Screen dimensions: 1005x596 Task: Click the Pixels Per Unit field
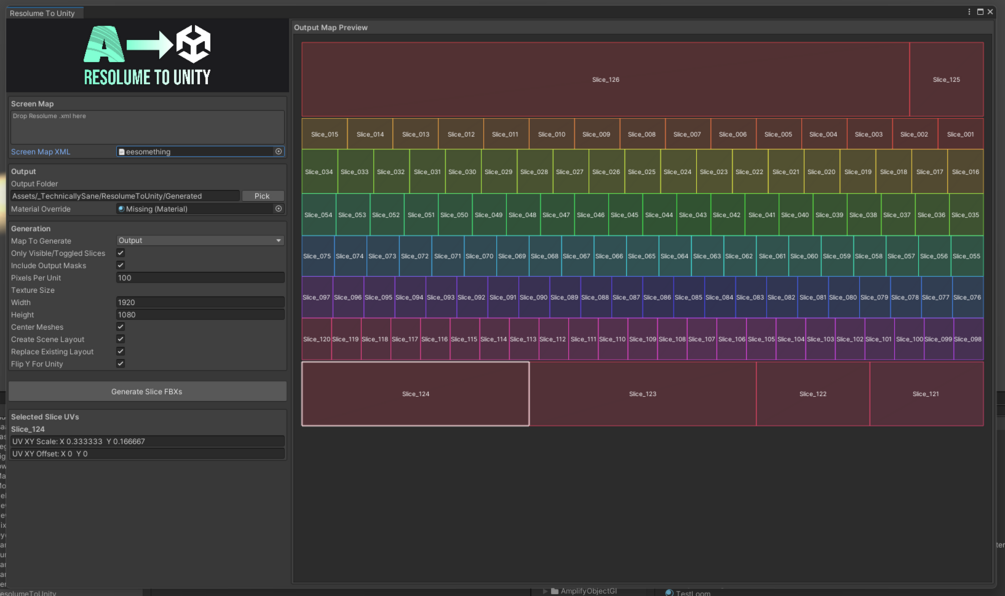click(x=200, y=277)
